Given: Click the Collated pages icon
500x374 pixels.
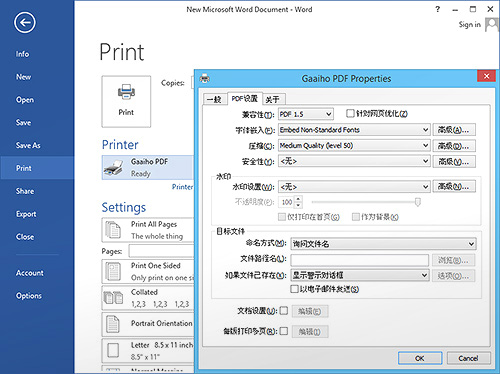Looking at the screenshot, I should pyautogui.click(x=113, y=297).
